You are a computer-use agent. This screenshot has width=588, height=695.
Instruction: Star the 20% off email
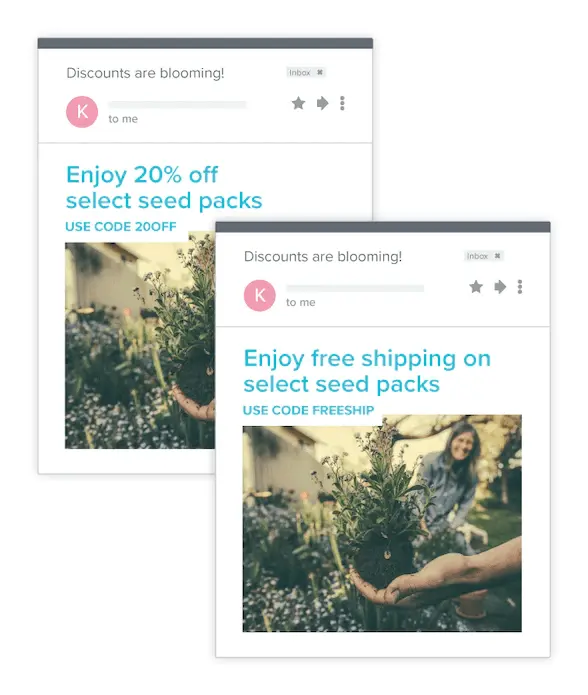coord(298,103)
